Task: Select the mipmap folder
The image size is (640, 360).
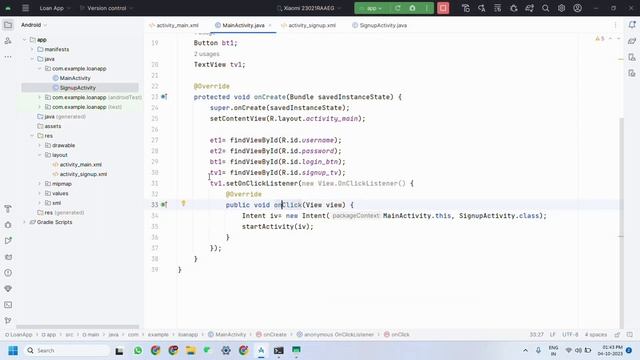Action: point(58,184)
